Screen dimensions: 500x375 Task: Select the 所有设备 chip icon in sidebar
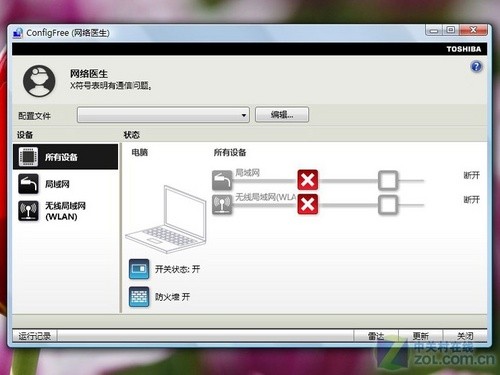coord(28,157)
